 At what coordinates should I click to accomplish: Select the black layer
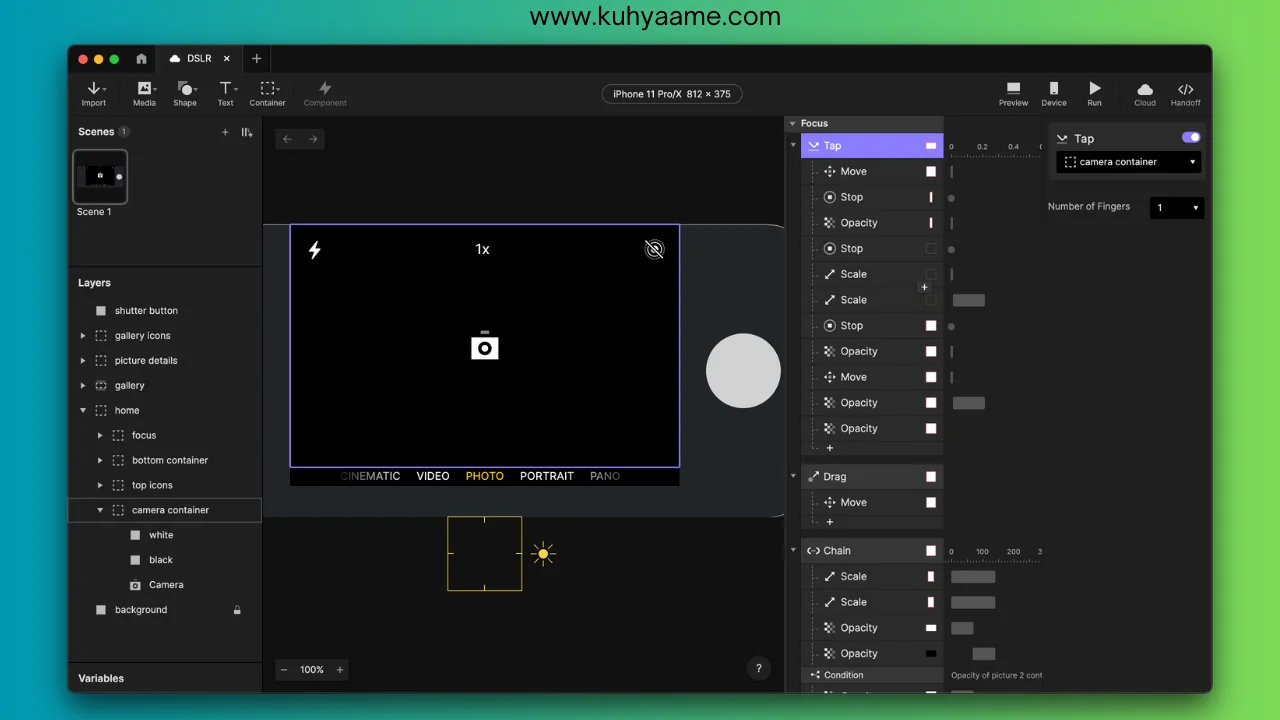pyautogui.click(x=165, y=561)
